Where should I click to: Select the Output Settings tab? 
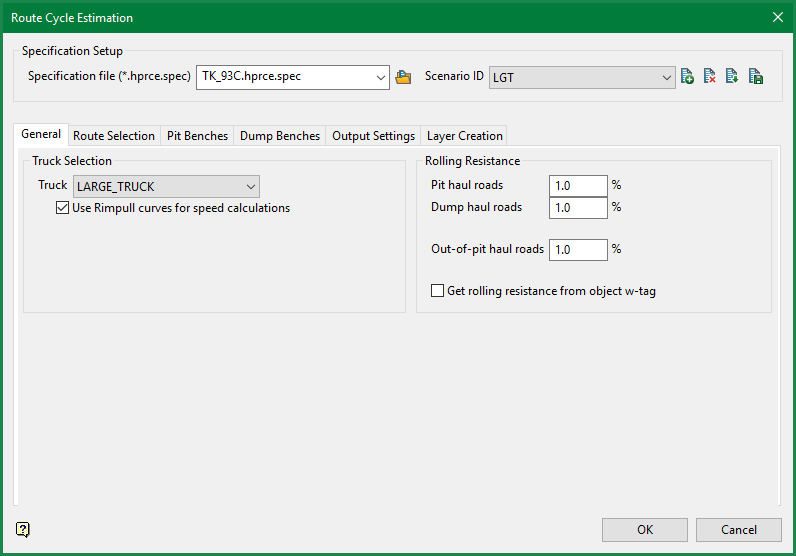click(373, 136)
